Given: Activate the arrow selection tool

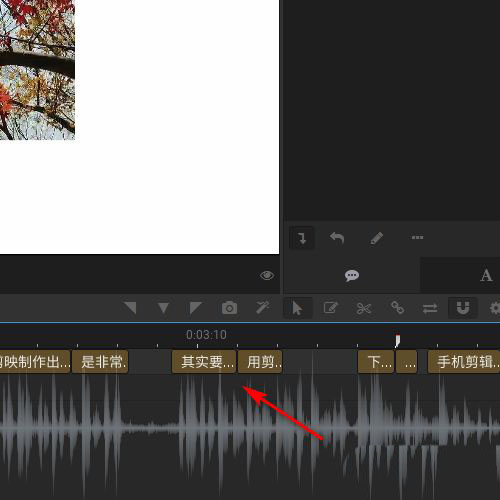Looking at the screenshot, I should (297, 308).
